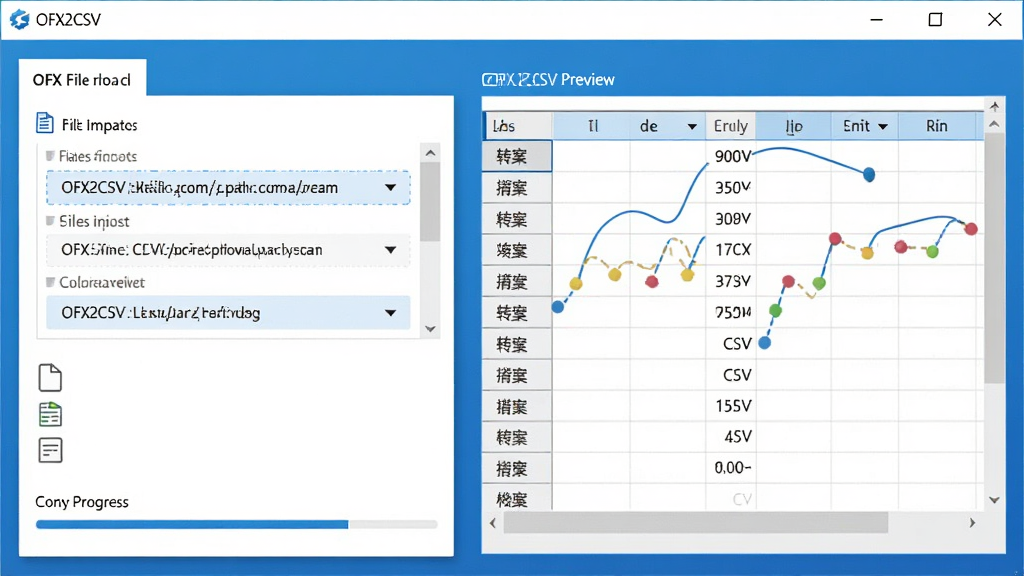Click the 17CX cell

(x=730, y=250)
